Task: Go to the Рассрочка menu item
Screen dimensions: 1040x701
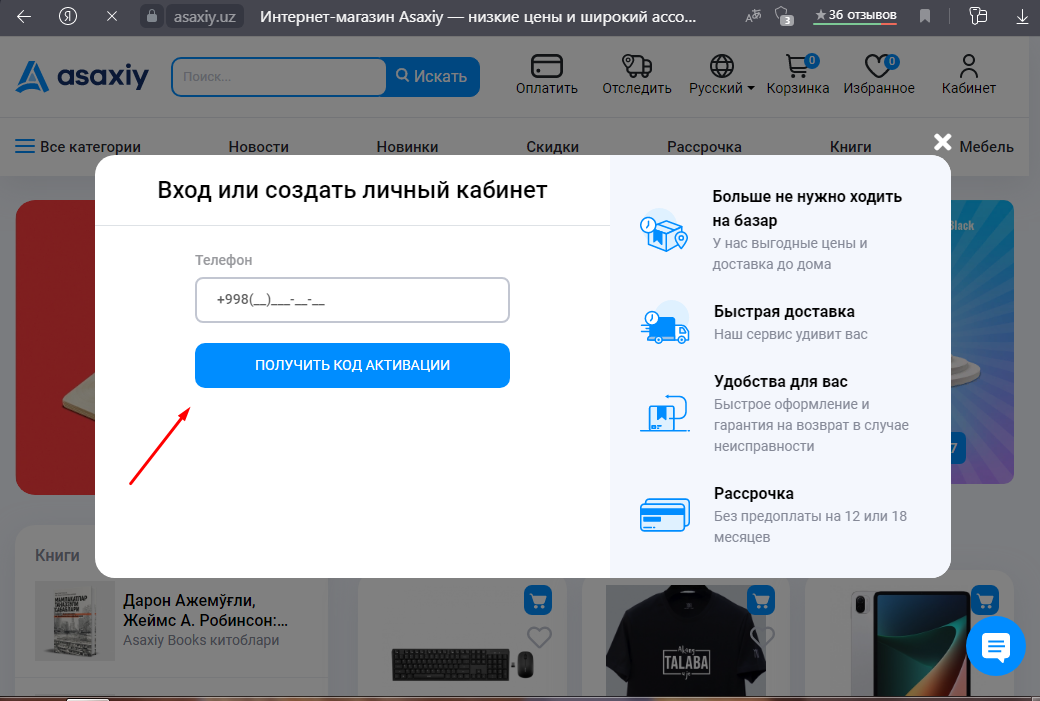Action: [x=704, y=146]
